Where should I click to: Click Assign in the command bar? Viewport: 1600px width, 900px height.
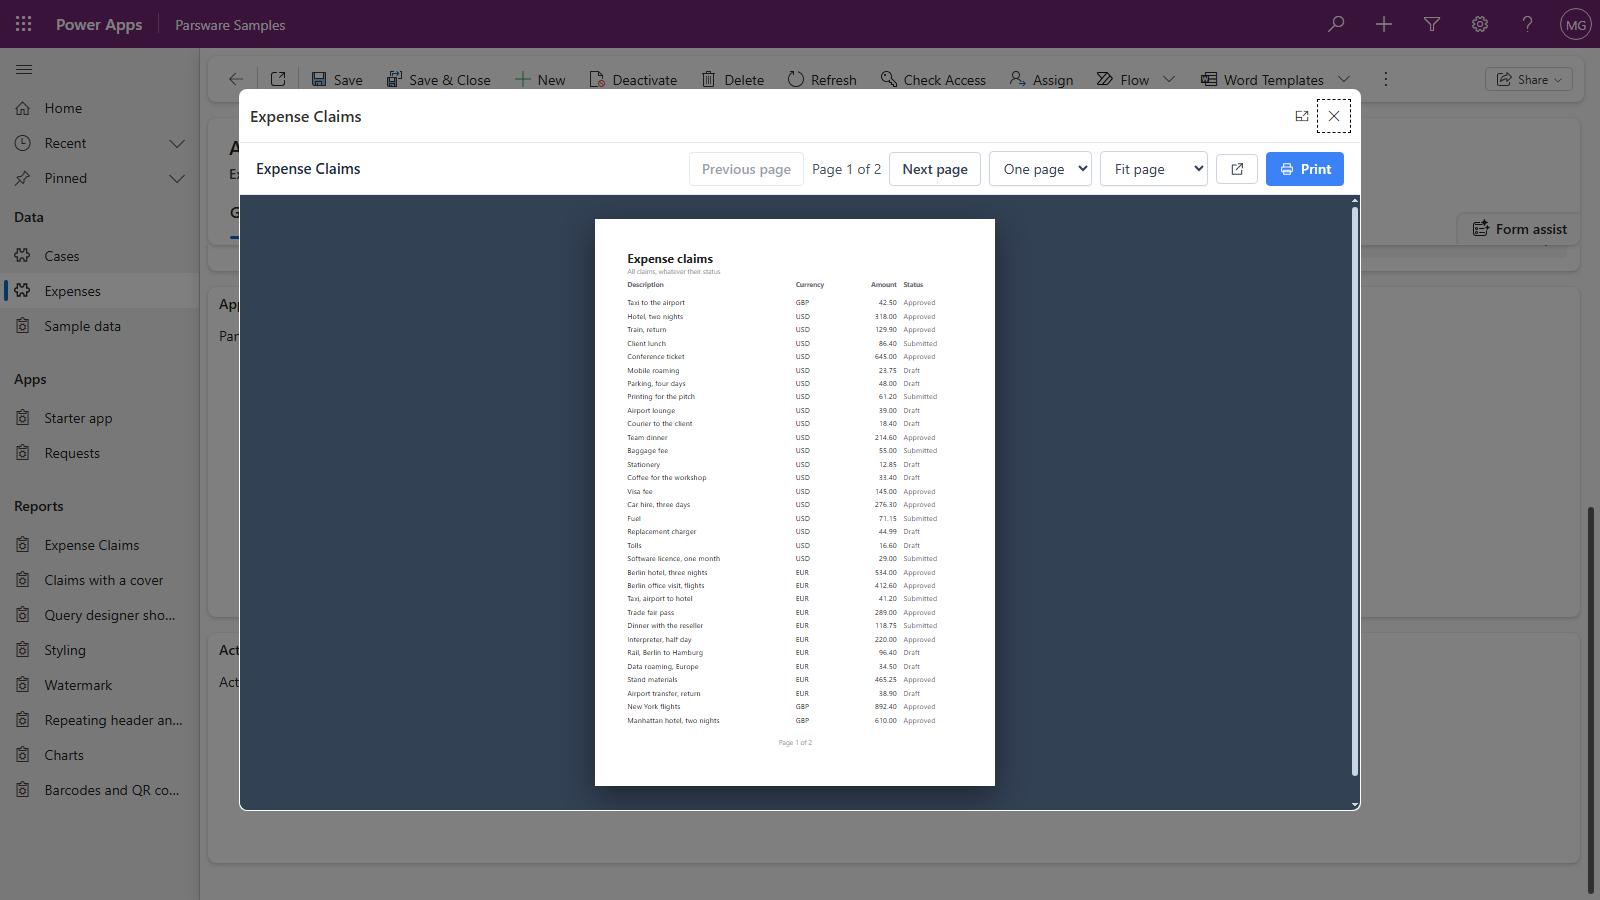click(x=1041, y=79)
